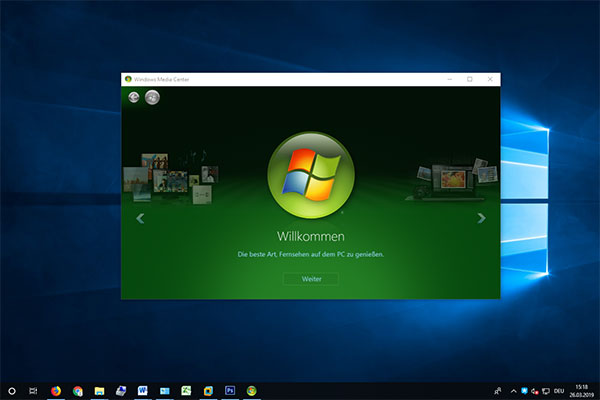Click the Willkommen heading text
Screen dimensions: 600x400
click(x=311, y=237)
